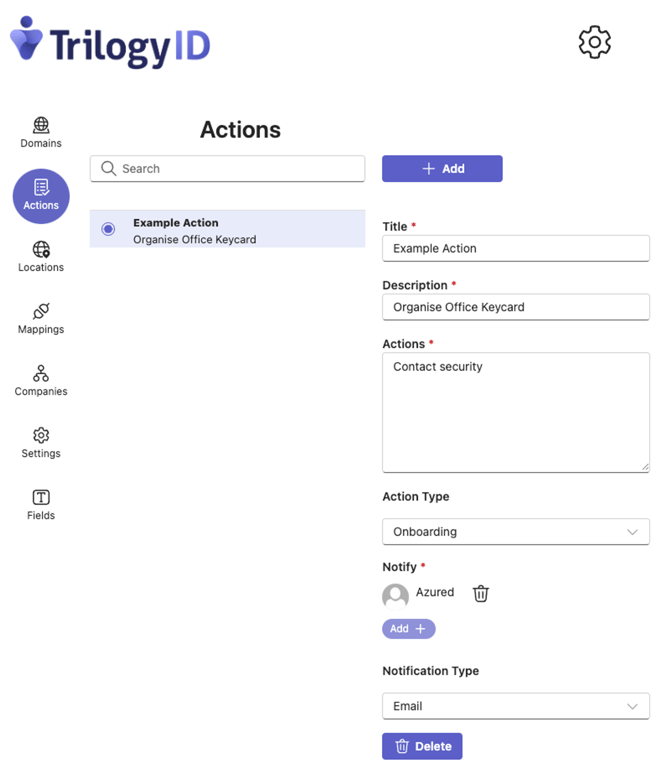Click the Action Type label
This screenshot has height=768, width=655.
pos(416,497)
